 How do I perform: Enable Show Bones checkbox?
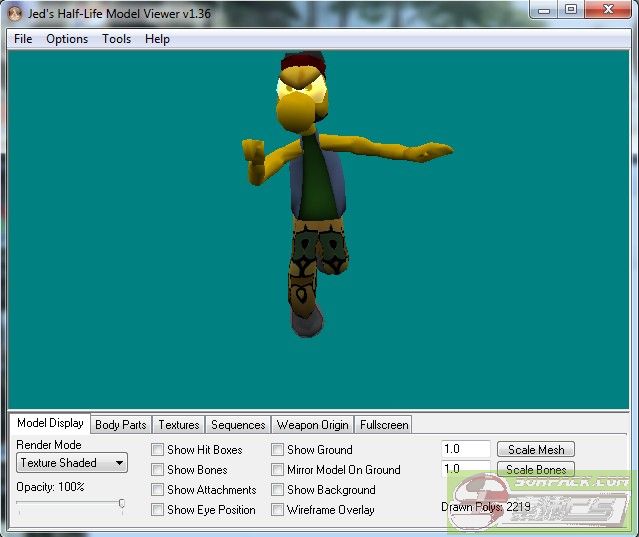157,470
